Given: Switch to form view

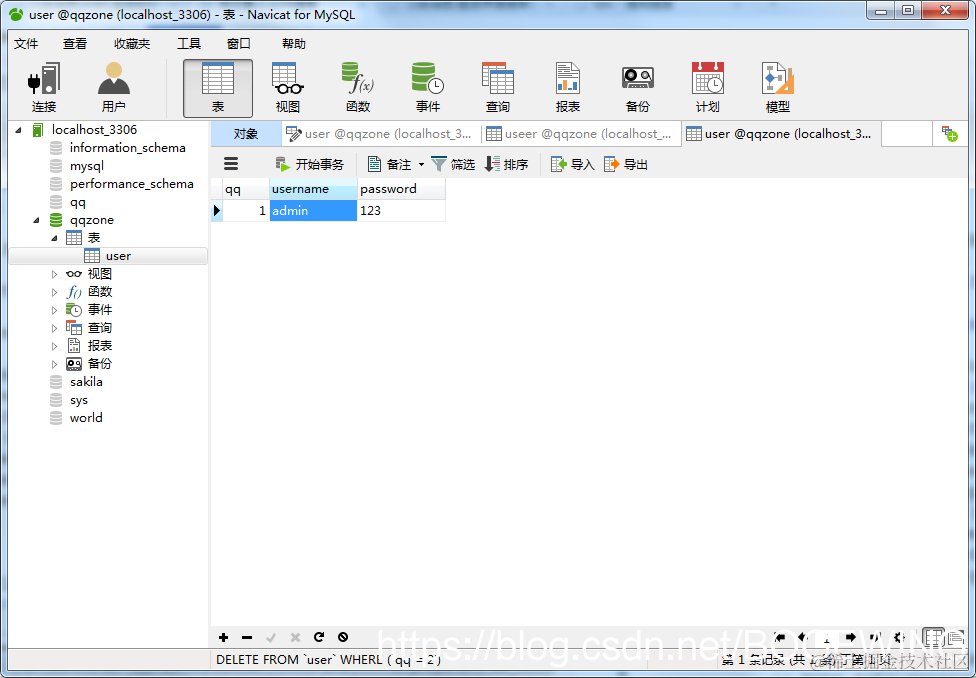Looking at the screenshot, I should point(954,637).
